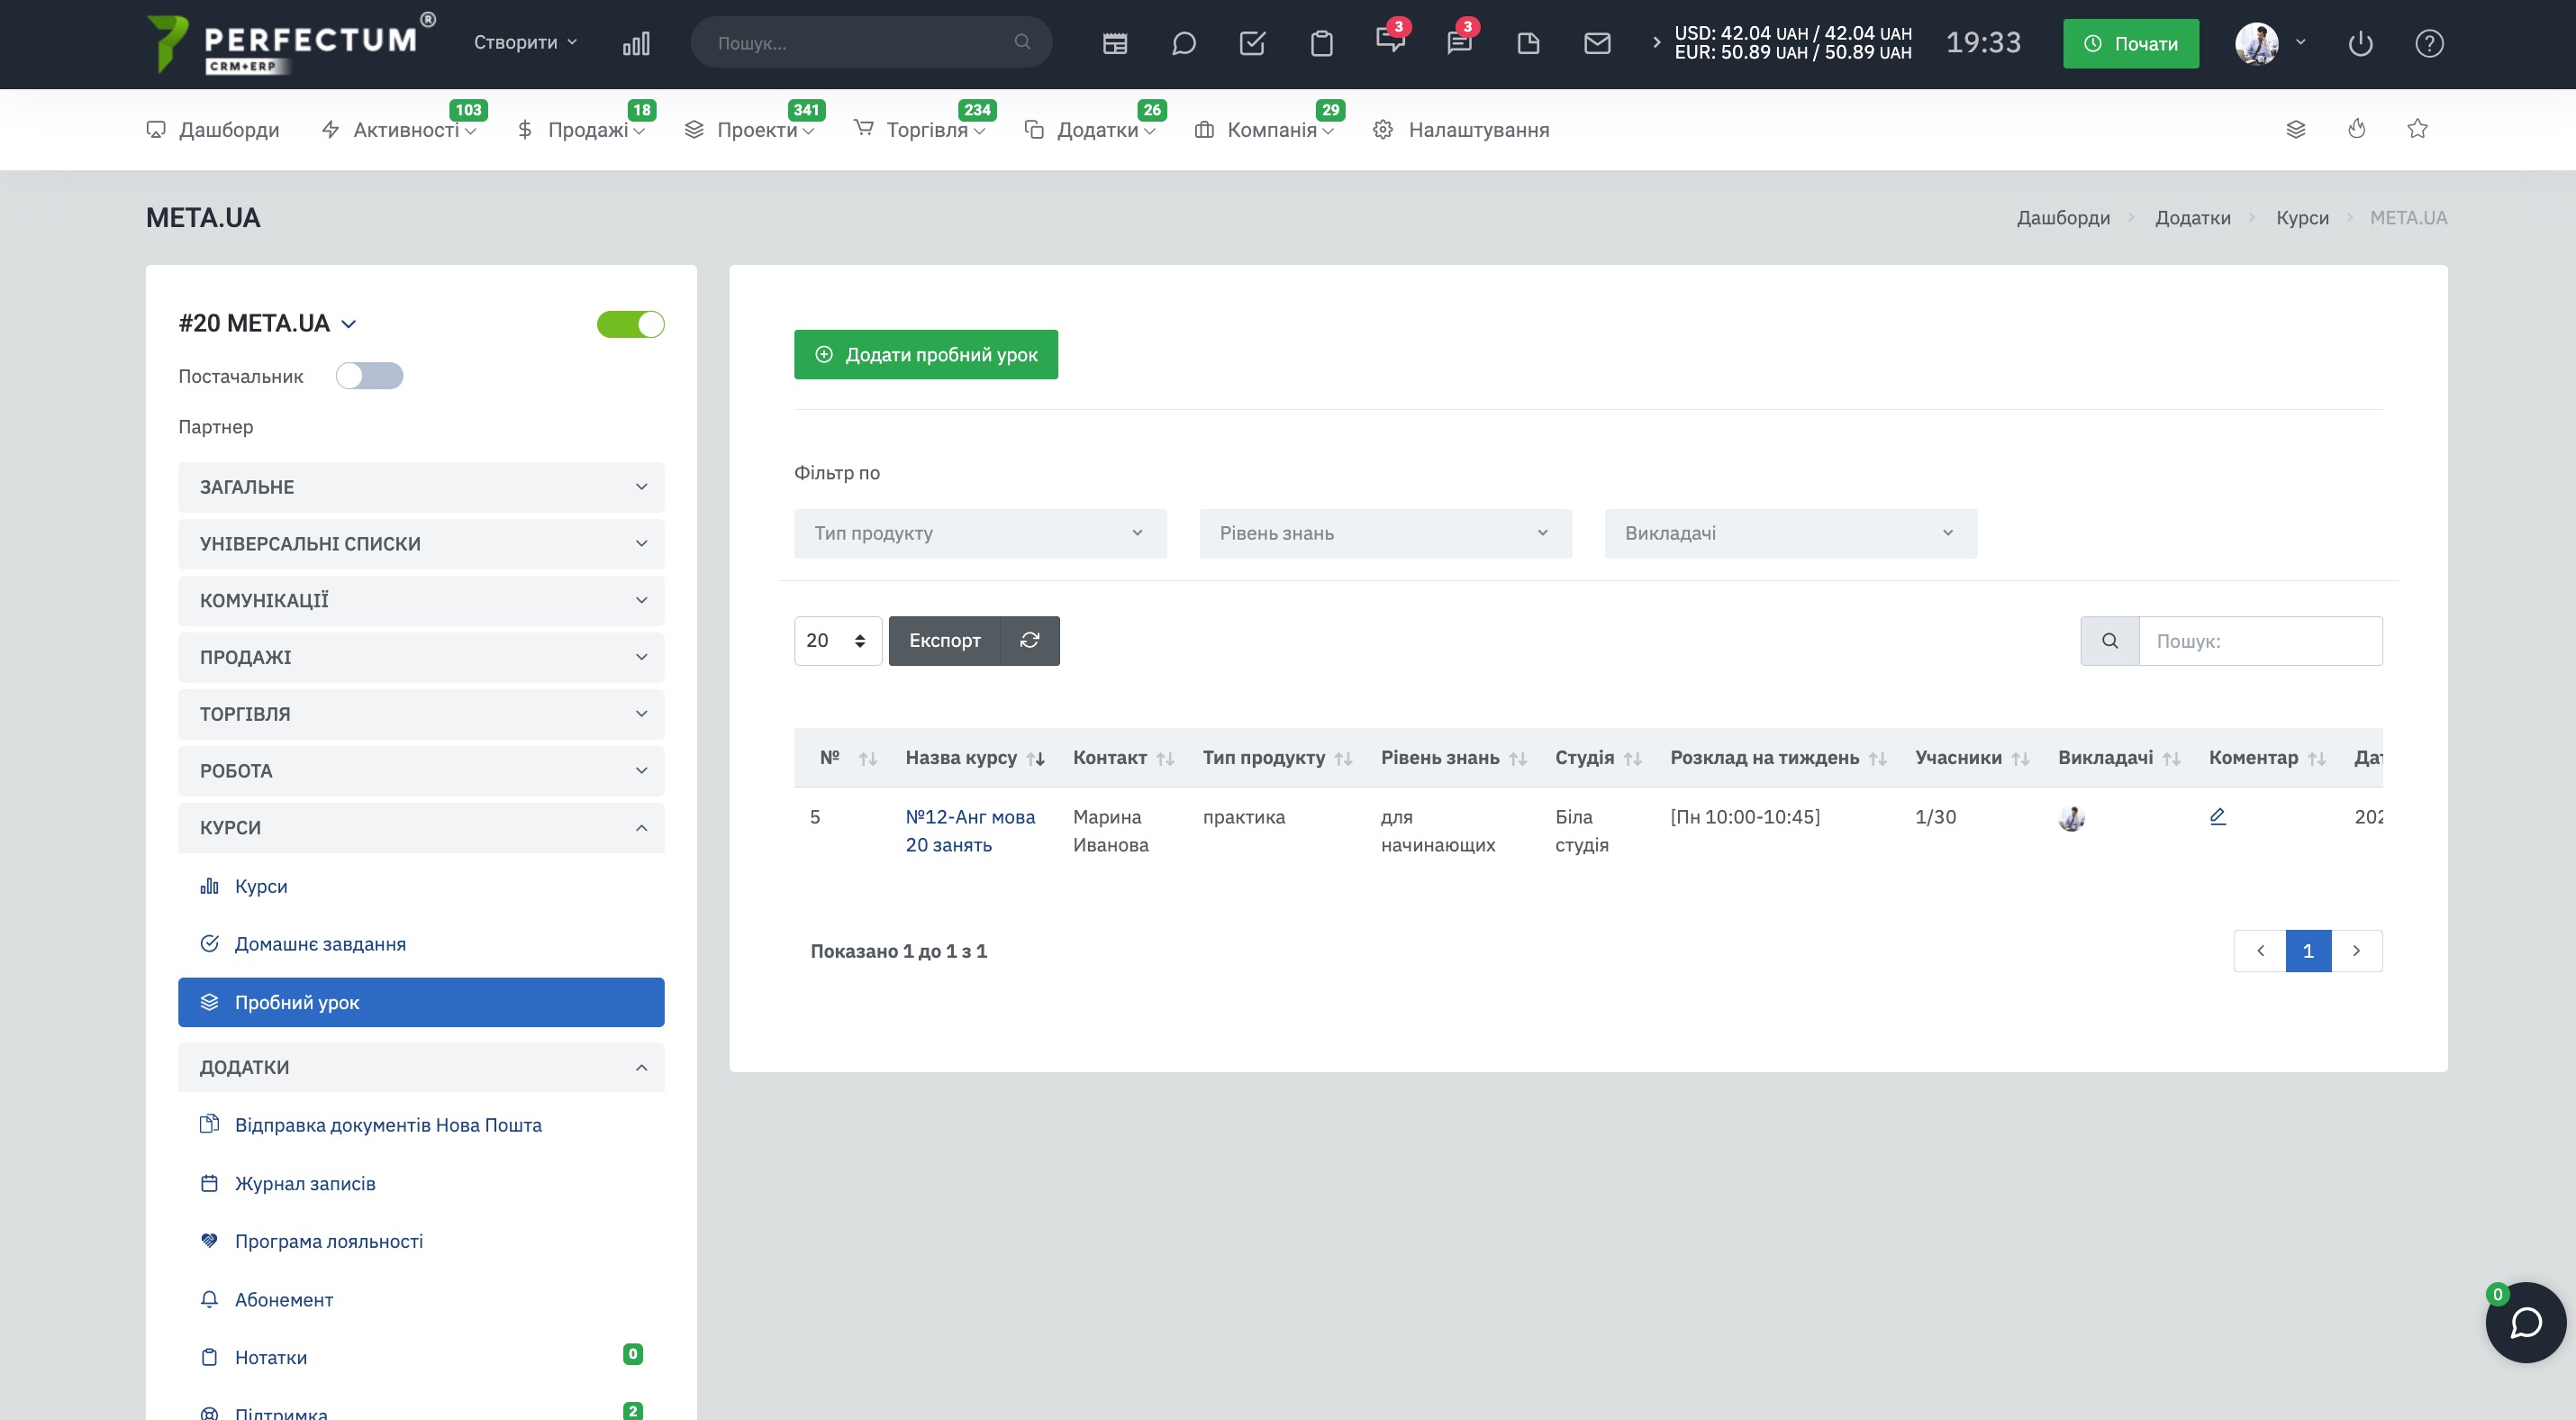Open the tasks checkmark icon

pos(1253,43)
